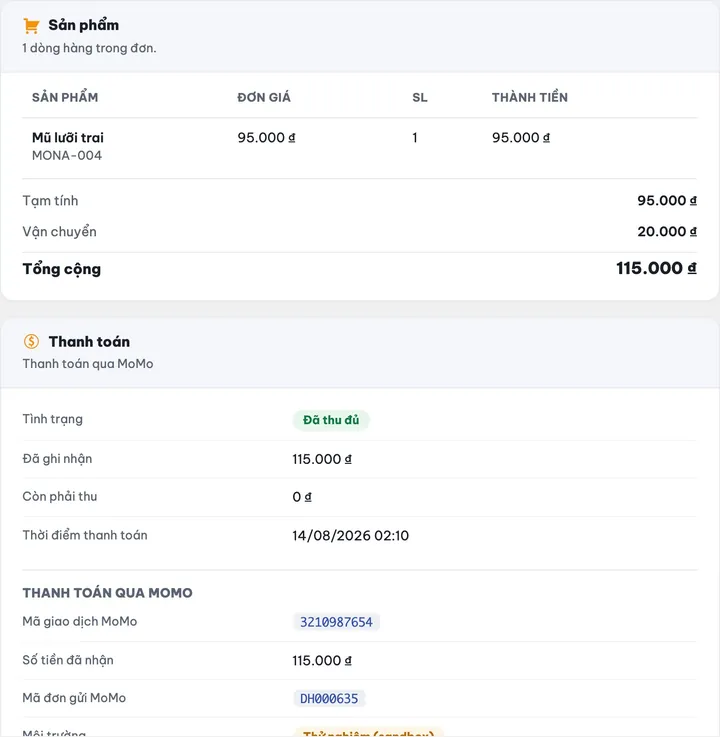720x737 pixels.
Task: Click the dollar coin icon beside Thanh toán
Action: pos(31,341)
